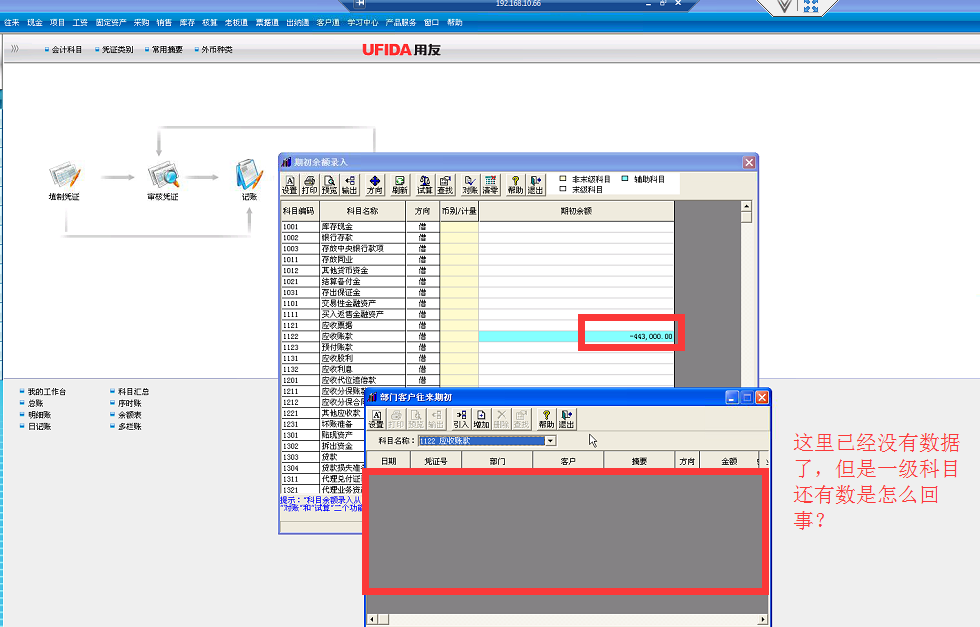Open the 帮助 menu in top bar
The image size is (980, 627).
tap(455, 22)
